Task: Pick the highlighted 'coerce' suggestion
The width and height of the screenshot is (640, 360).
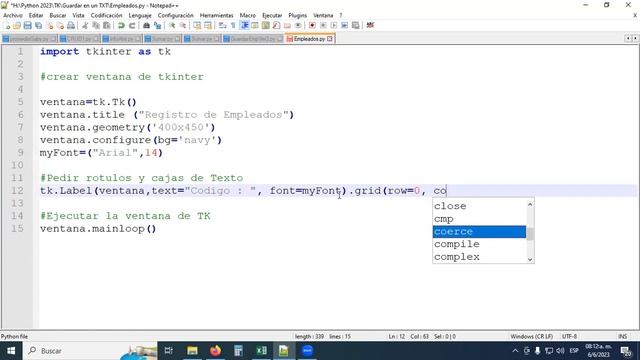Action: click(479, 232)
